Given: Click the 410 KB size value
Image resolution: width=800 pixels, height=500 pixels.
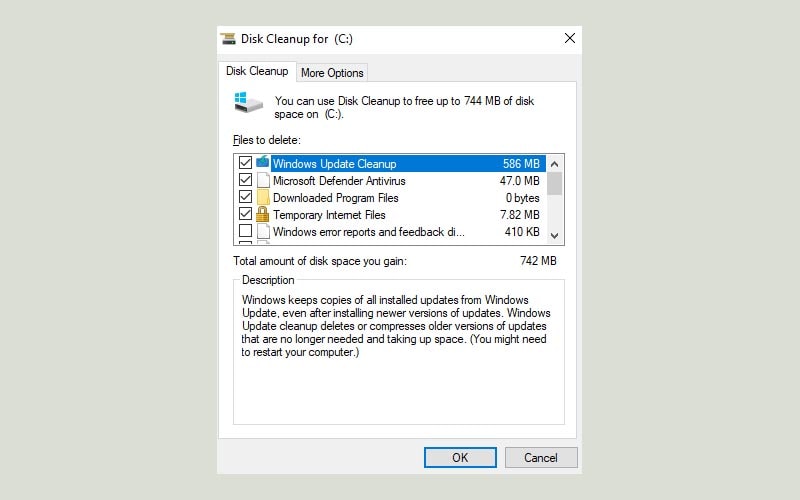Looking at the screenshot, I should 522,232.
